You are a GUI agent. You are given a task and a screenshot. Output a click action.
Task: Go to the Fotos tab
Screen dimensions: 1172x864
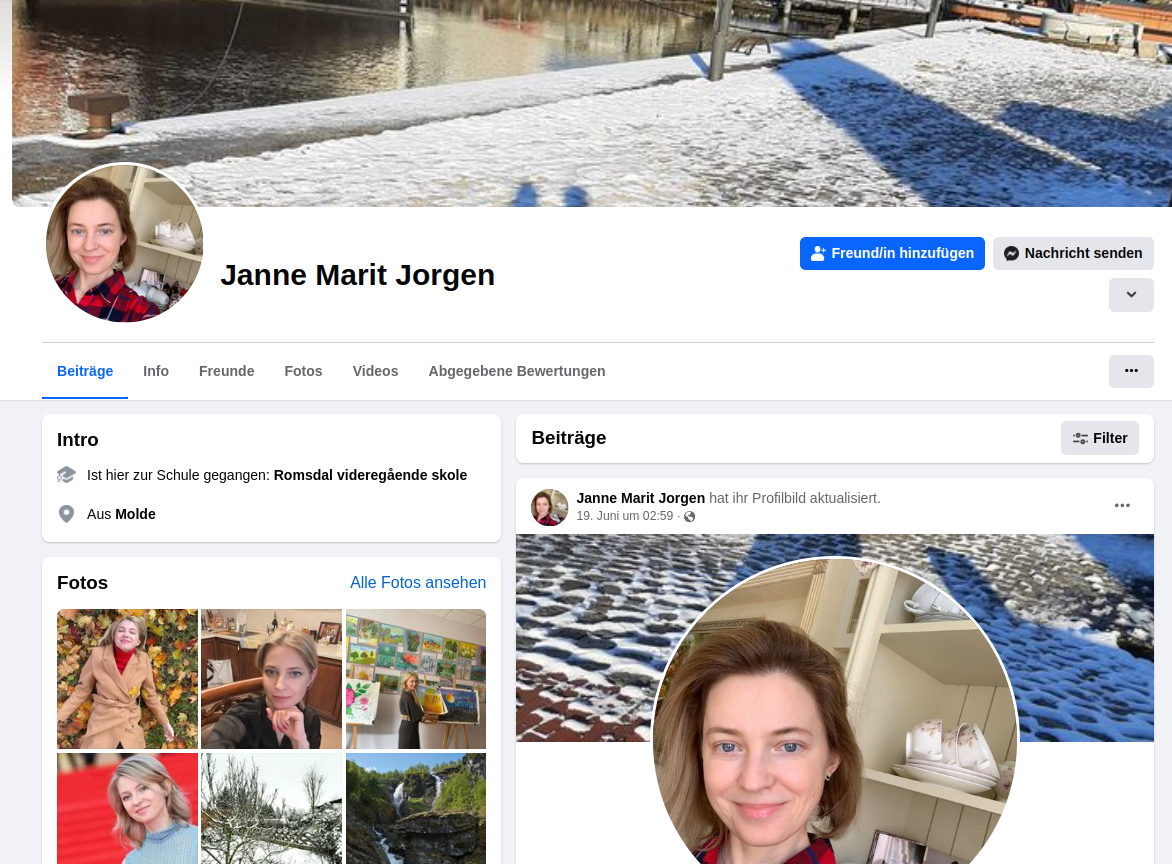(303, 371)
